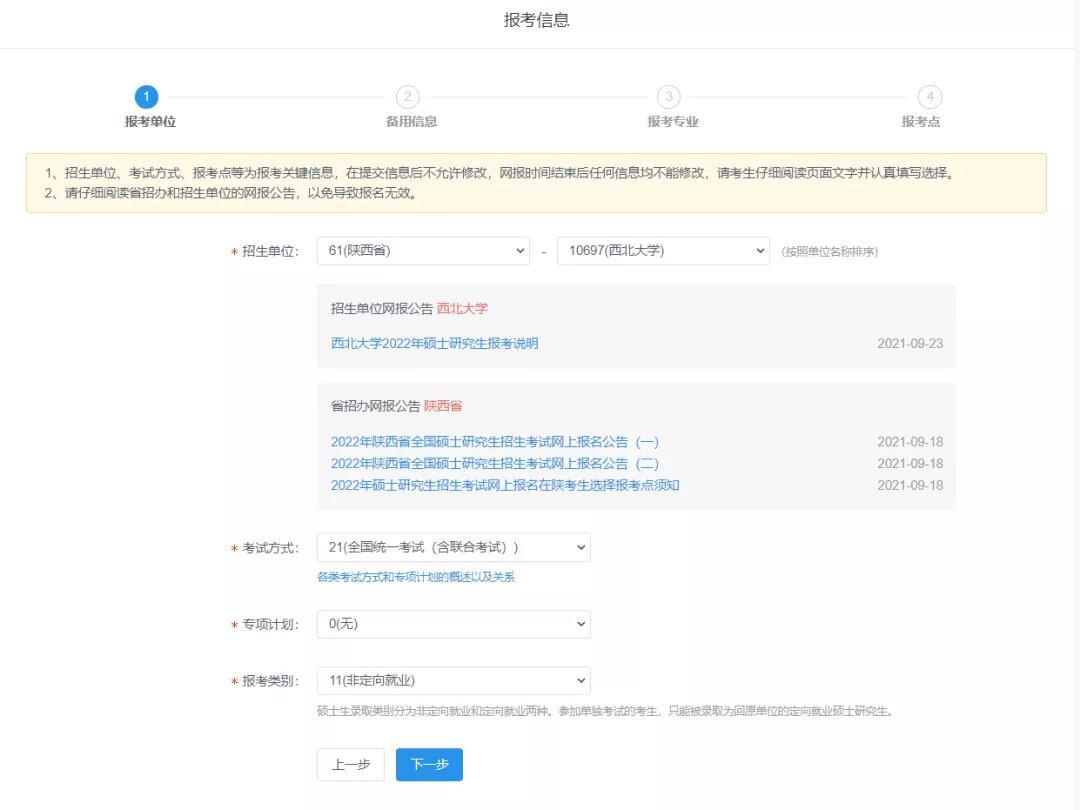Click the 招生单位网报公告 heading
1080x810 pixels.
[x=382, y=309]
